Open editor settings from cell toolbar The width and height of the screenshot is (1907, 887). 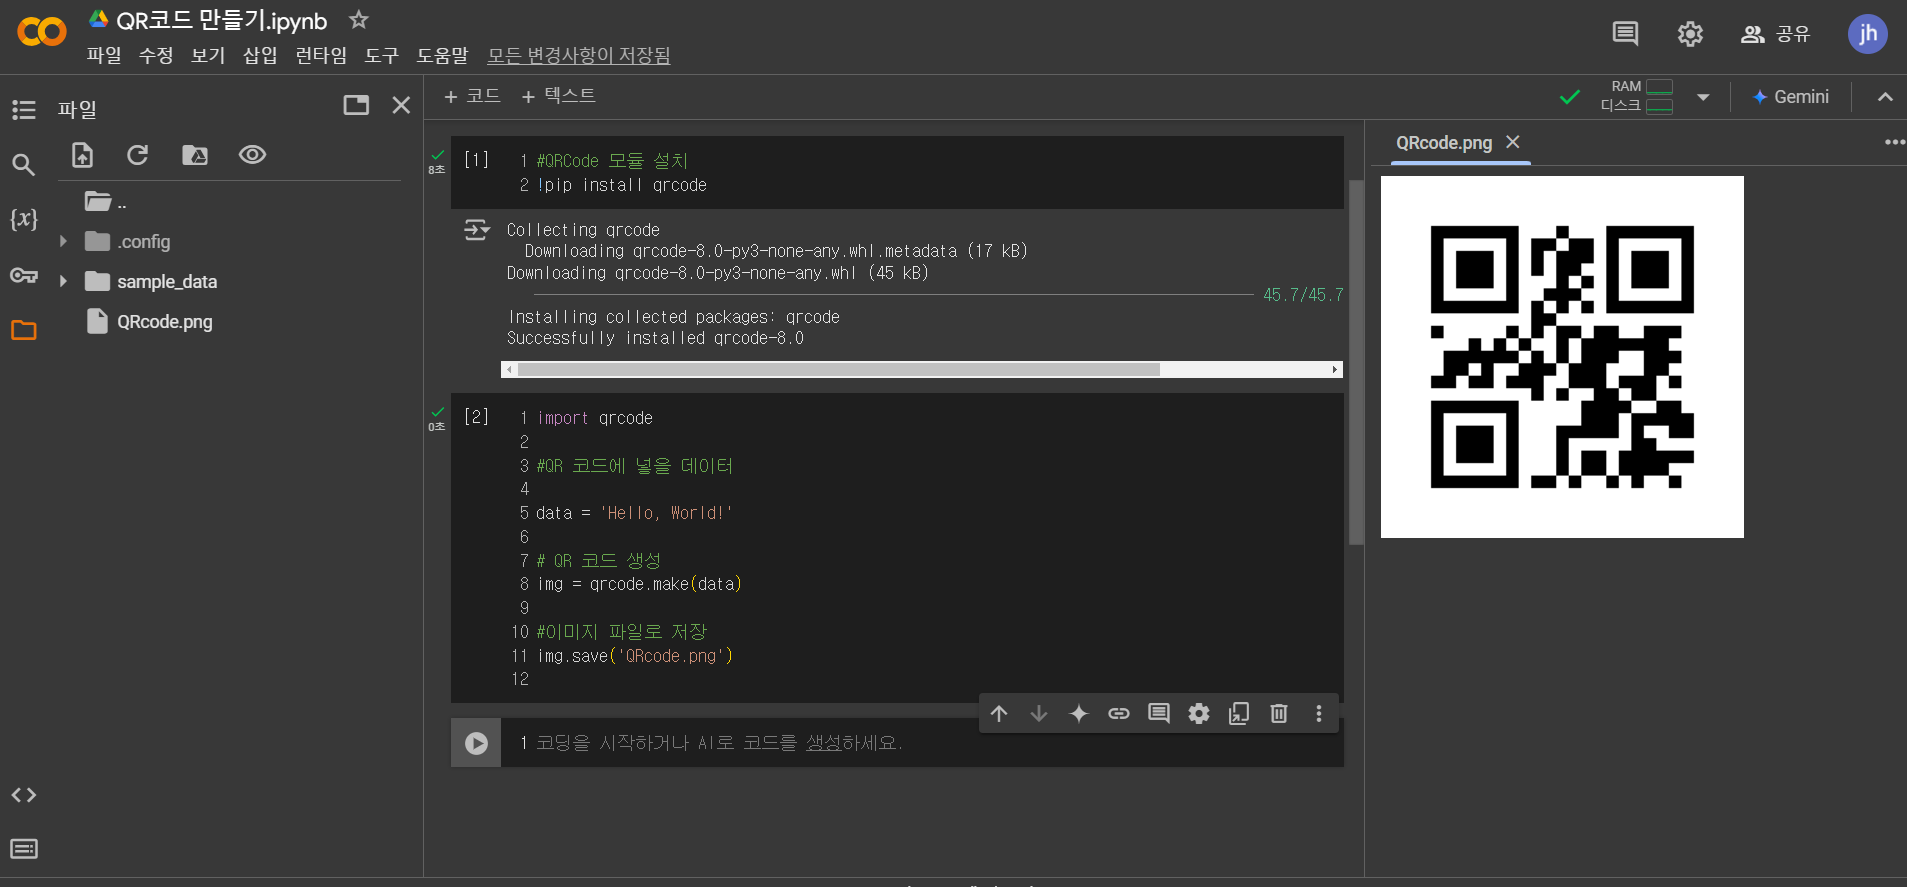(x=1199, y=713)
